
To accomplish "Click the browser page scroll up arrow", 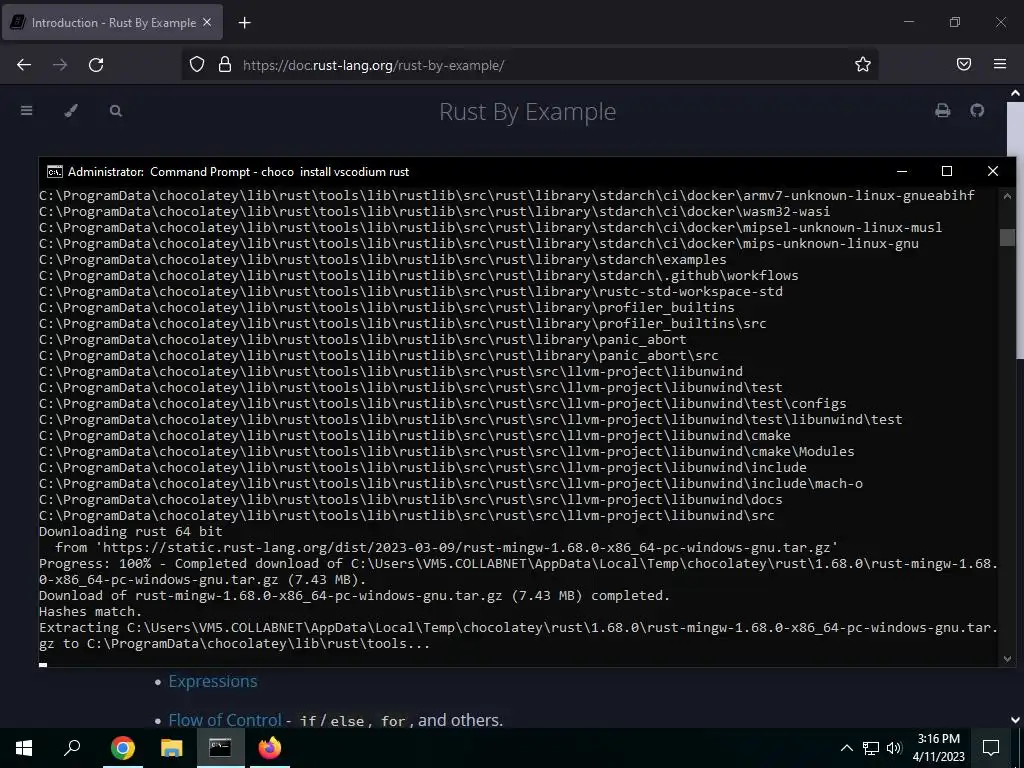I will point(1016,93).
